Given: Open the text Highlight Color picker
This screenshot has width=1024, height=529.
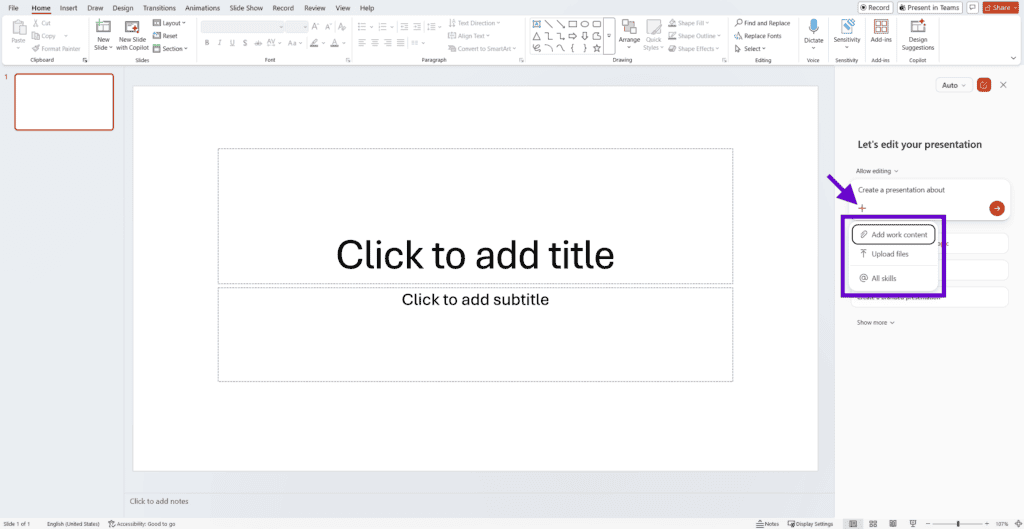Looking at the screenshot, I should coord(316,43).
